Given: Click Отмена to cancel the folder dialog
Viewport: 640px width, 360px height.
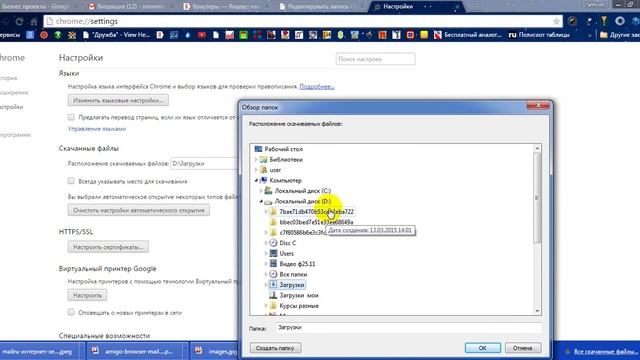Looking at the screenshot, I should click(523, 348).
